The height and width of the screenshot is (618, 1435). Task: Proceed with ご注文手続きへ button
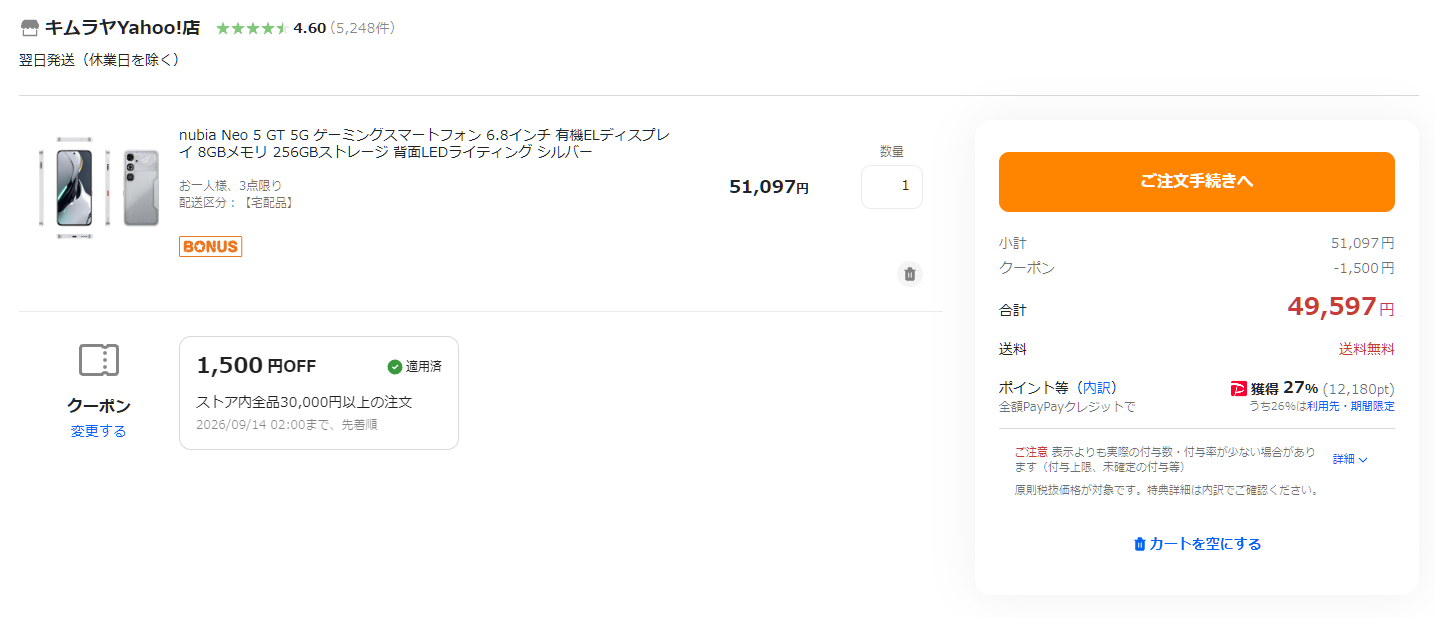1196,182
